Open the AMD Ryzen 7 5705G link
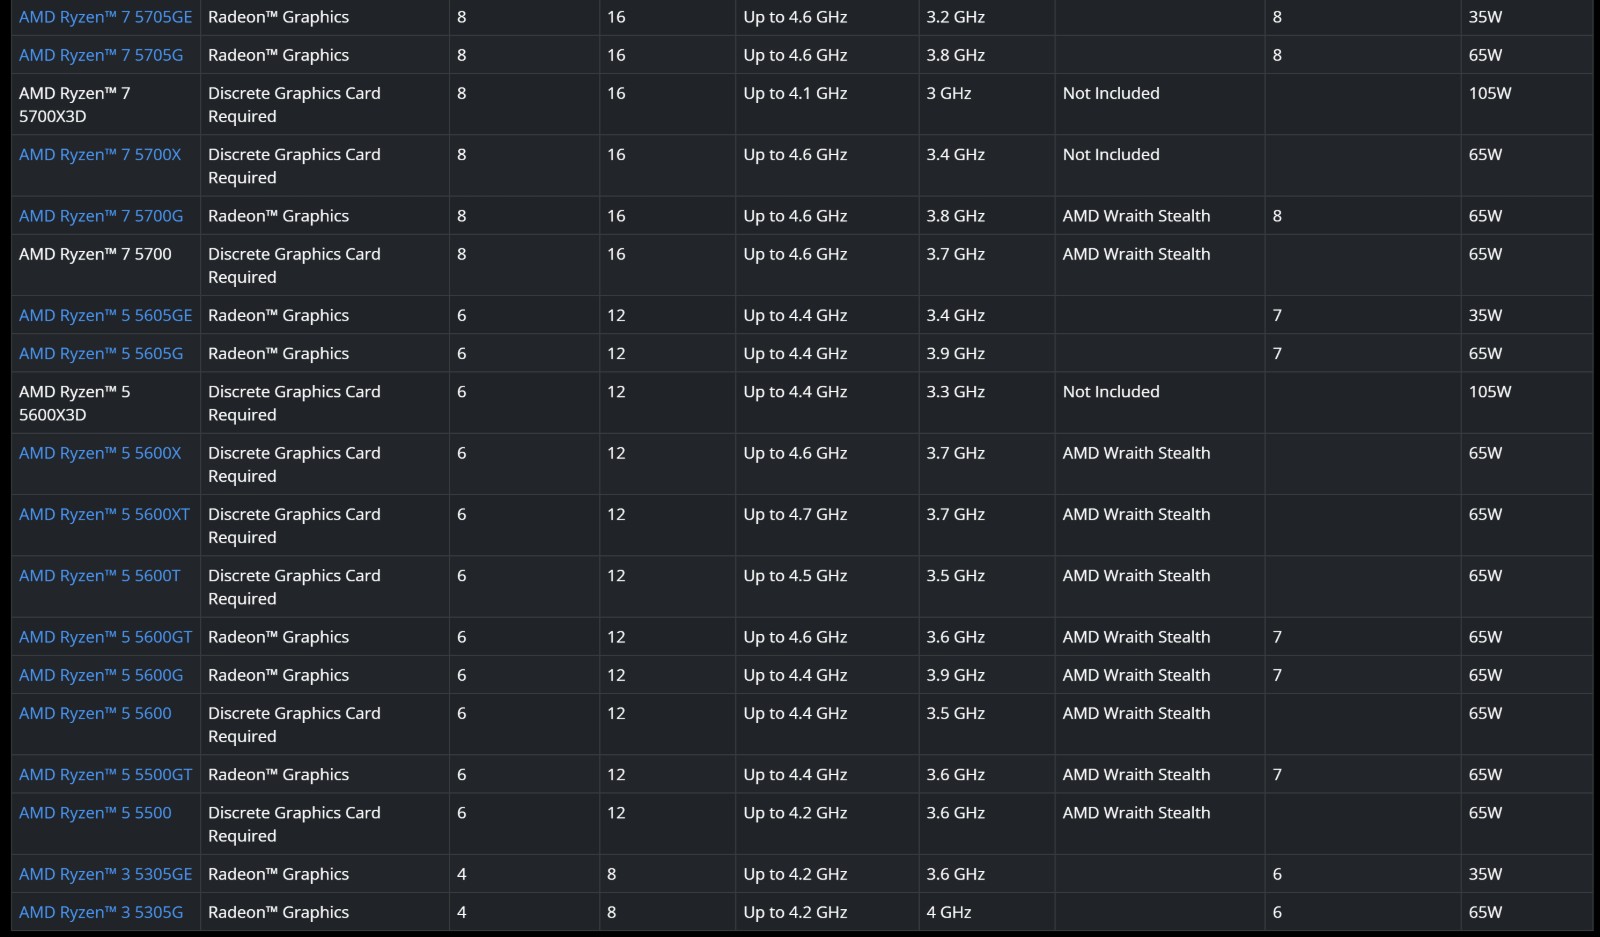1600x937 pixels. pyautogui.click(x=101, y=55)
